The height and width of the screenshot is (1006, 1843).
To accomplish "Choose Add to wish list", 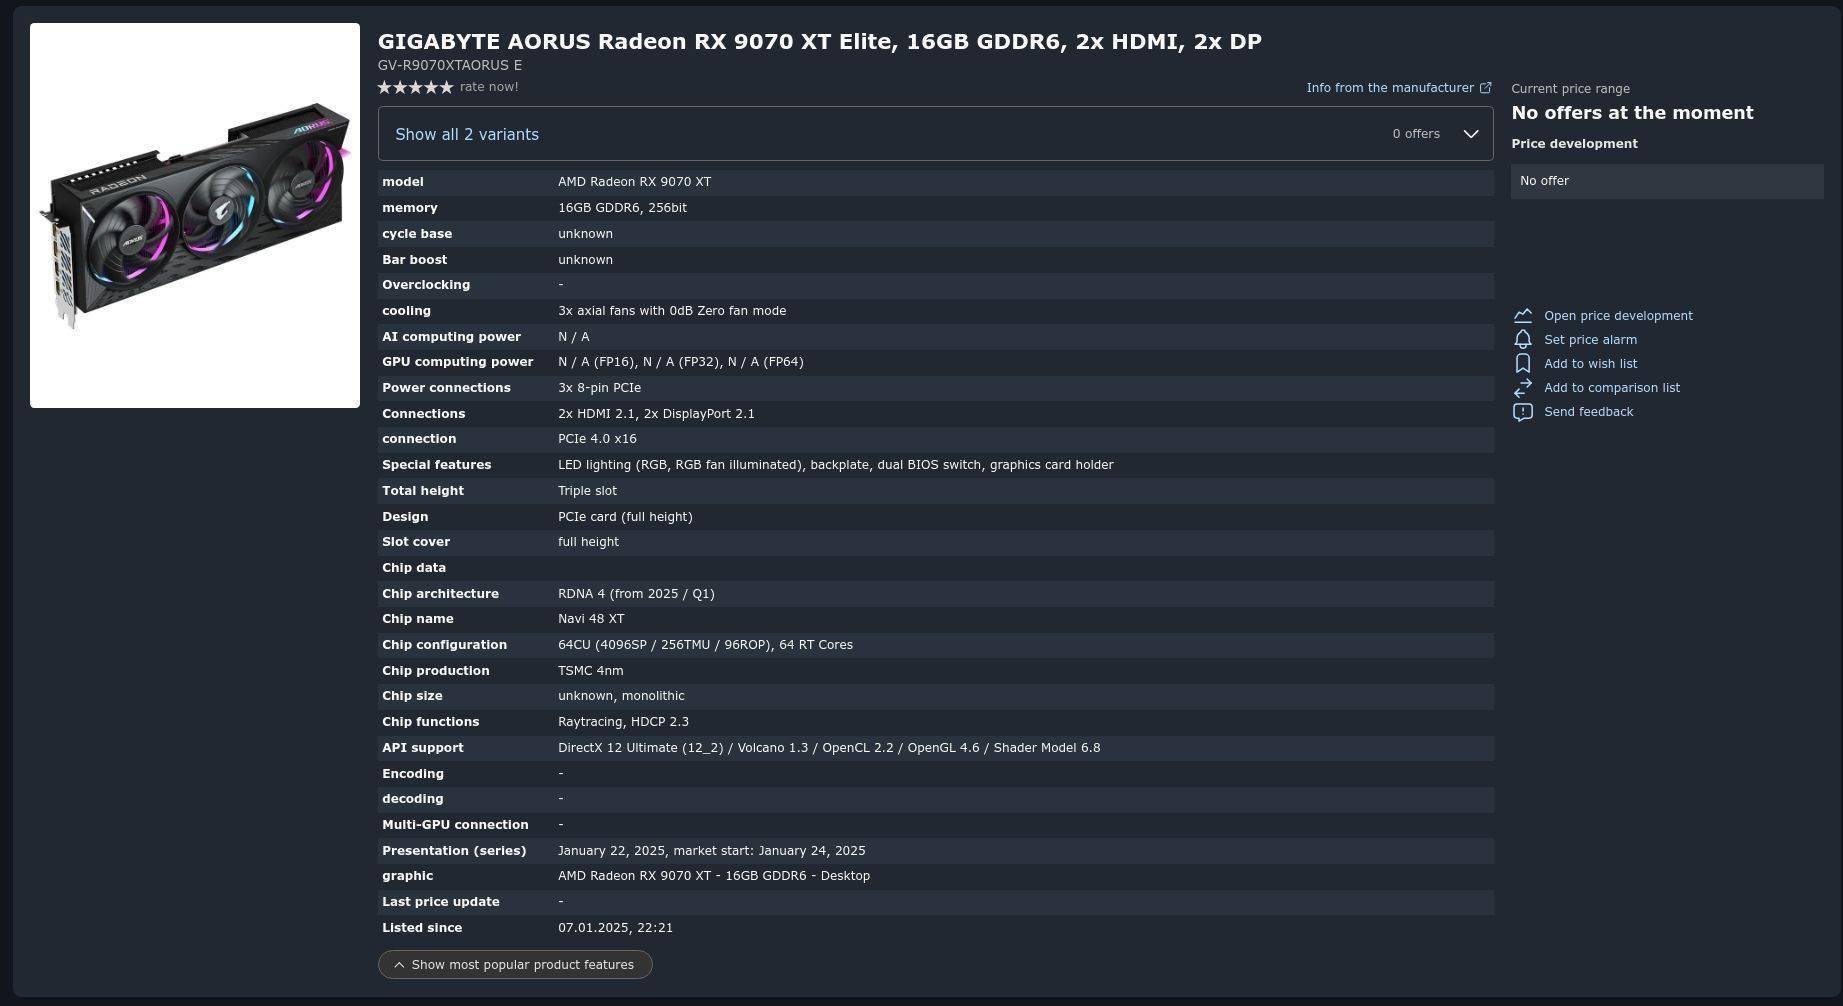I will 1590,364.
